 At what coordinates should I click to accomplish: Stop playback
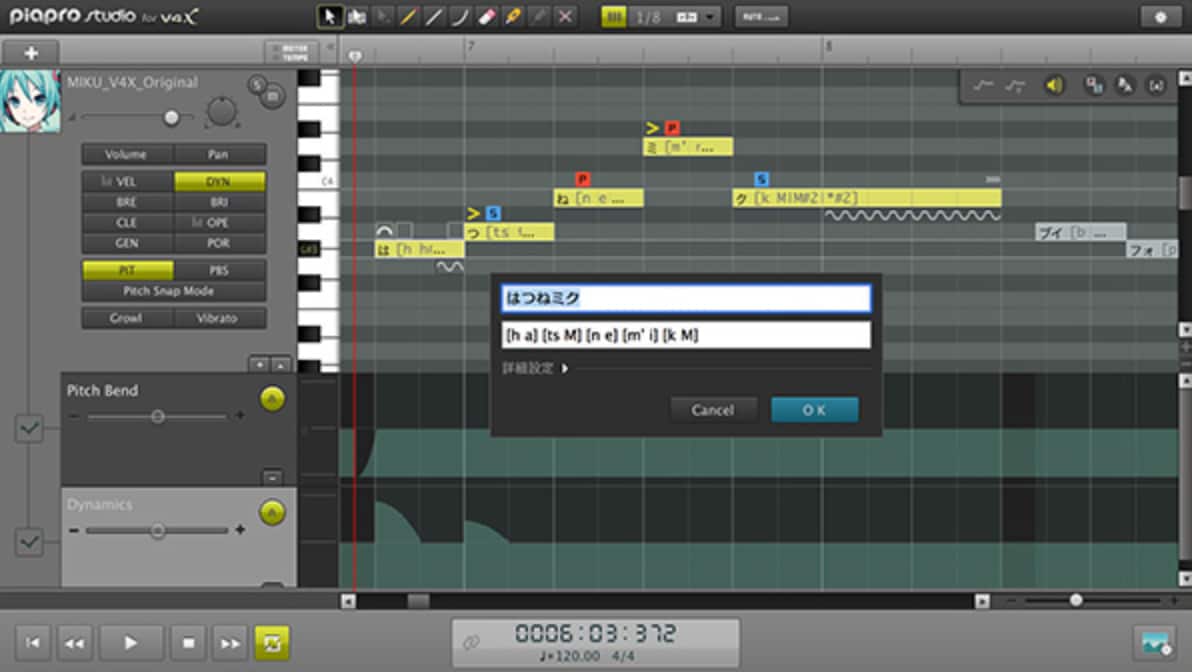189,643
